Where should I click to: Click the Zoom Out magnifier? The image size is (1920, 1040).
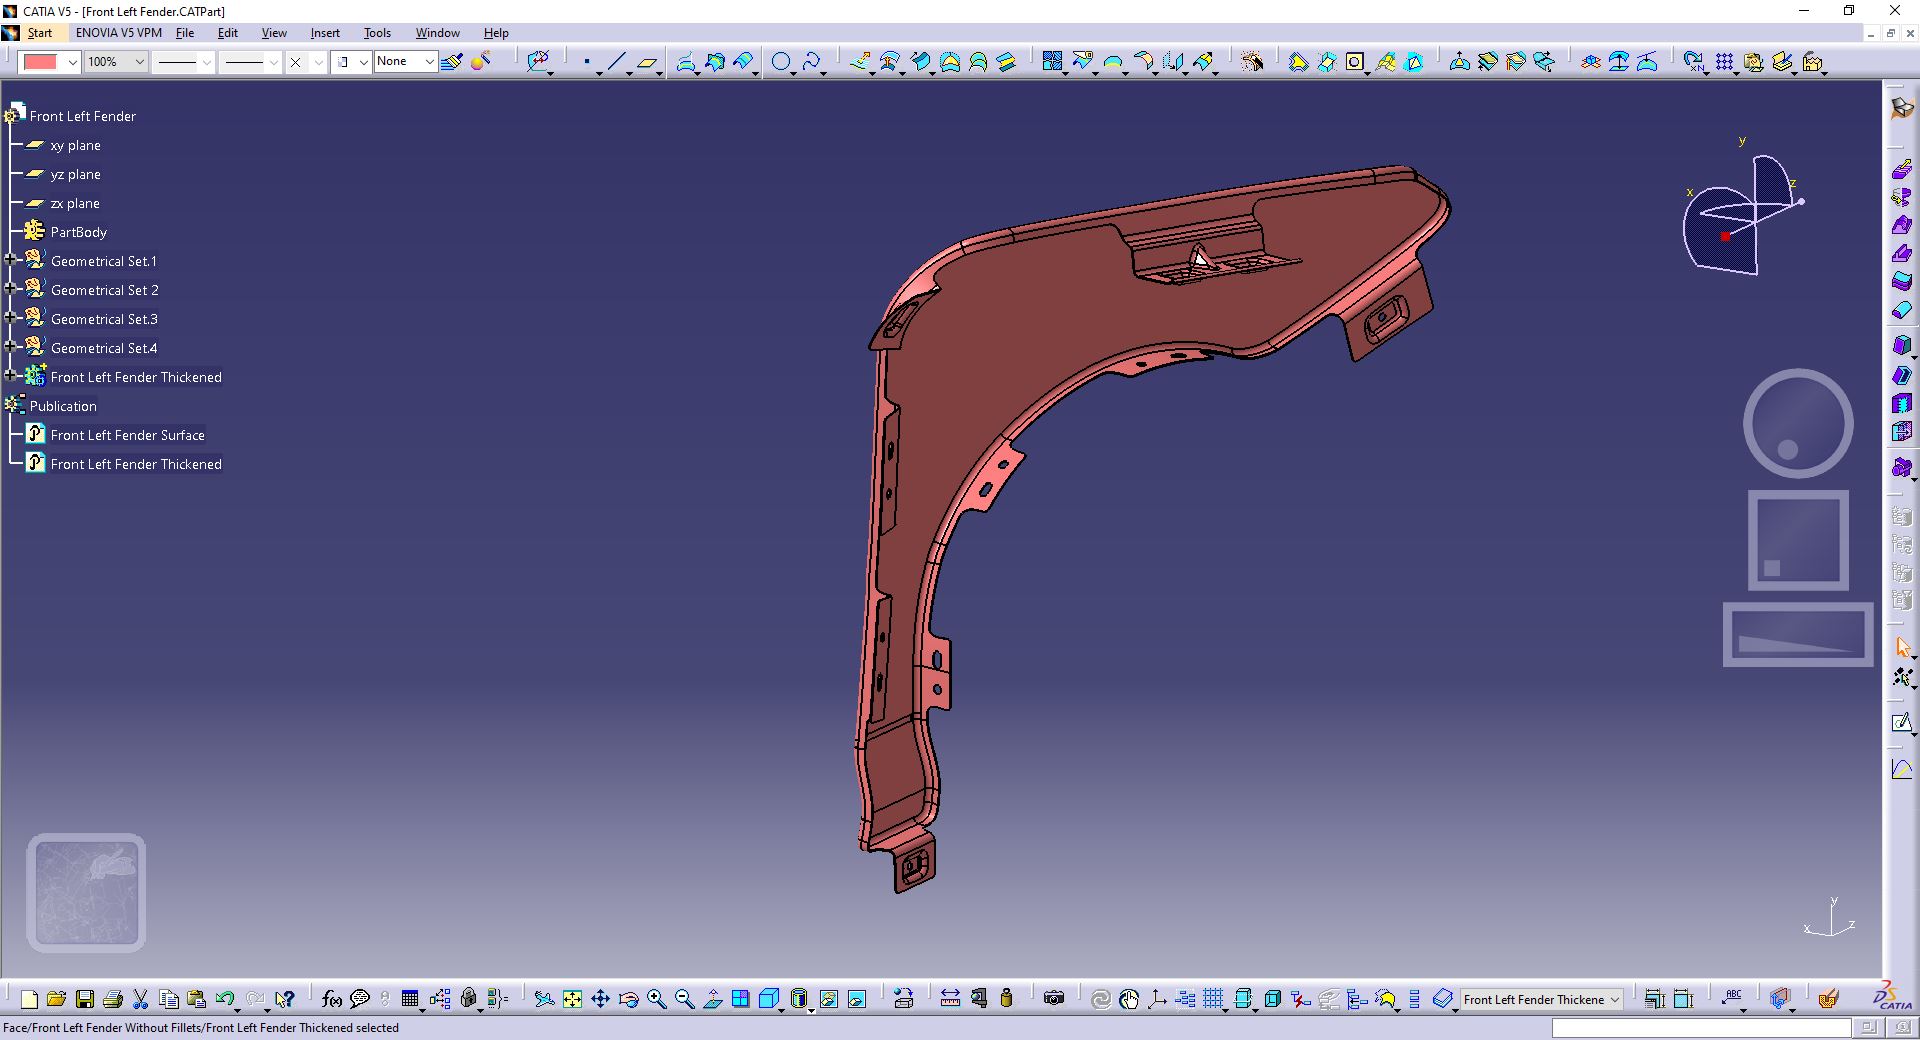tap(684, 999)
